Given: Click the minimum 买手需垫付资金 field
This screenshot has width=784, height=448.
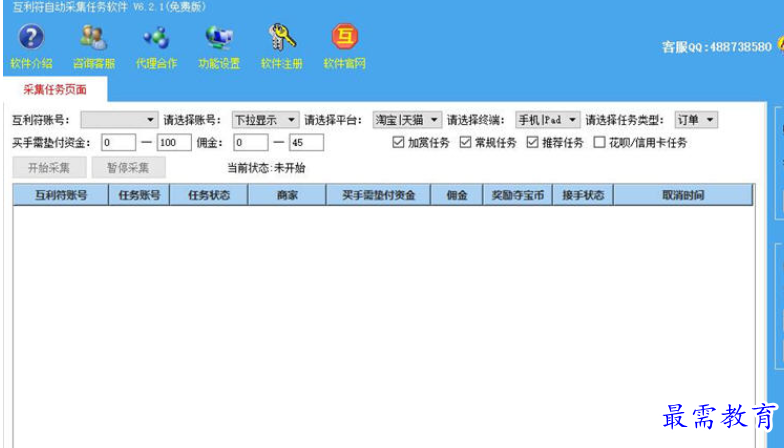Looking at the screenshot, I should 118,142.
